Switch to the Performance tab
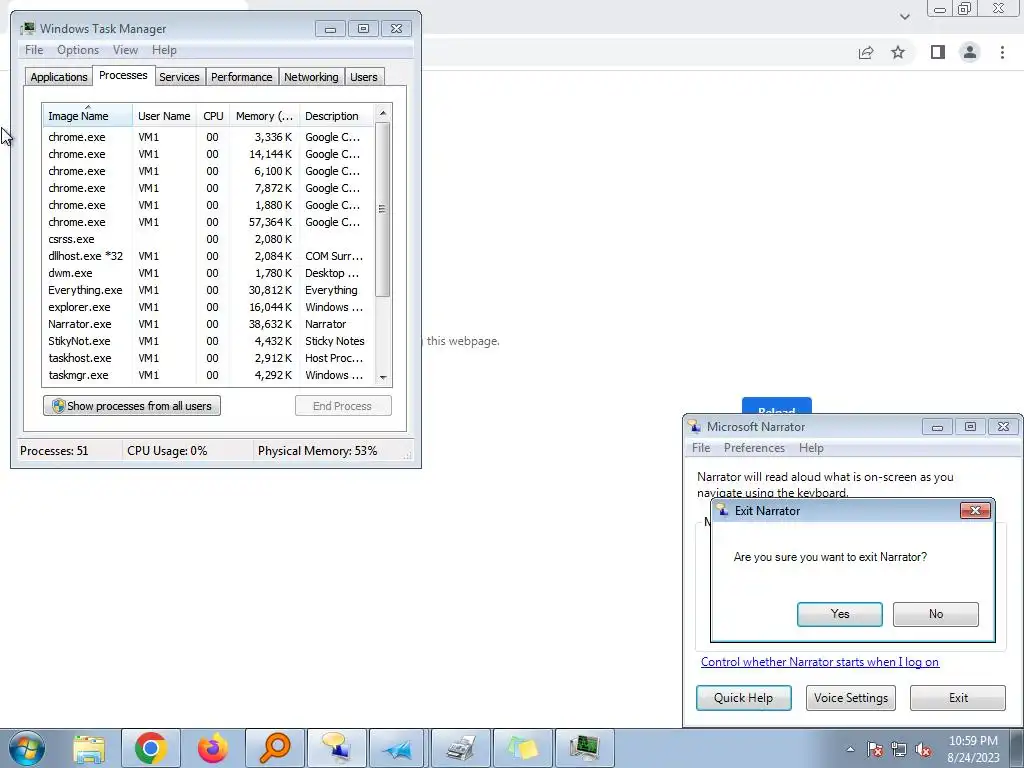The image size is (1024, 768). coord(241,77)
